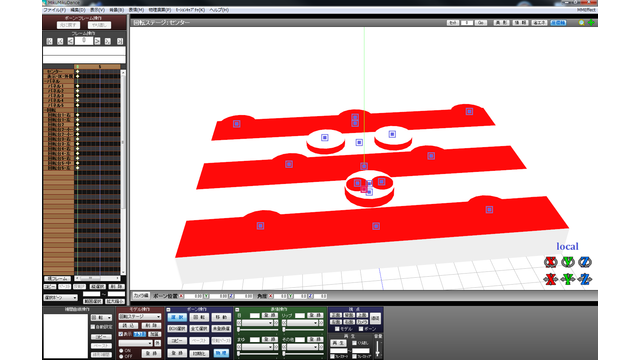
Task: Open the lip morph dropdown
Action: coord(302,322)
